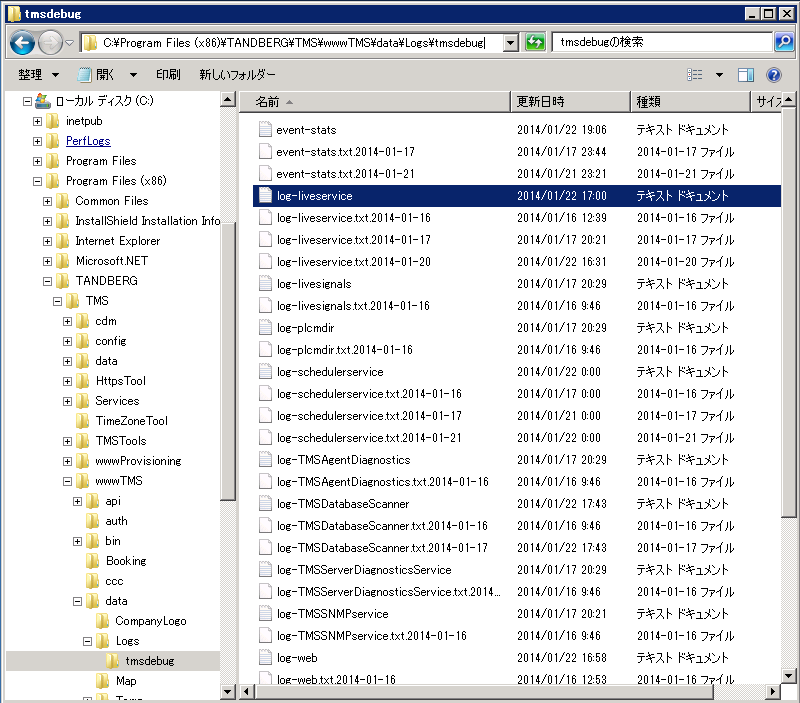Click the log-TMSServerDiagnosticsService file icon
Viewport: 800px width, 703px height.
coord(265,569)
